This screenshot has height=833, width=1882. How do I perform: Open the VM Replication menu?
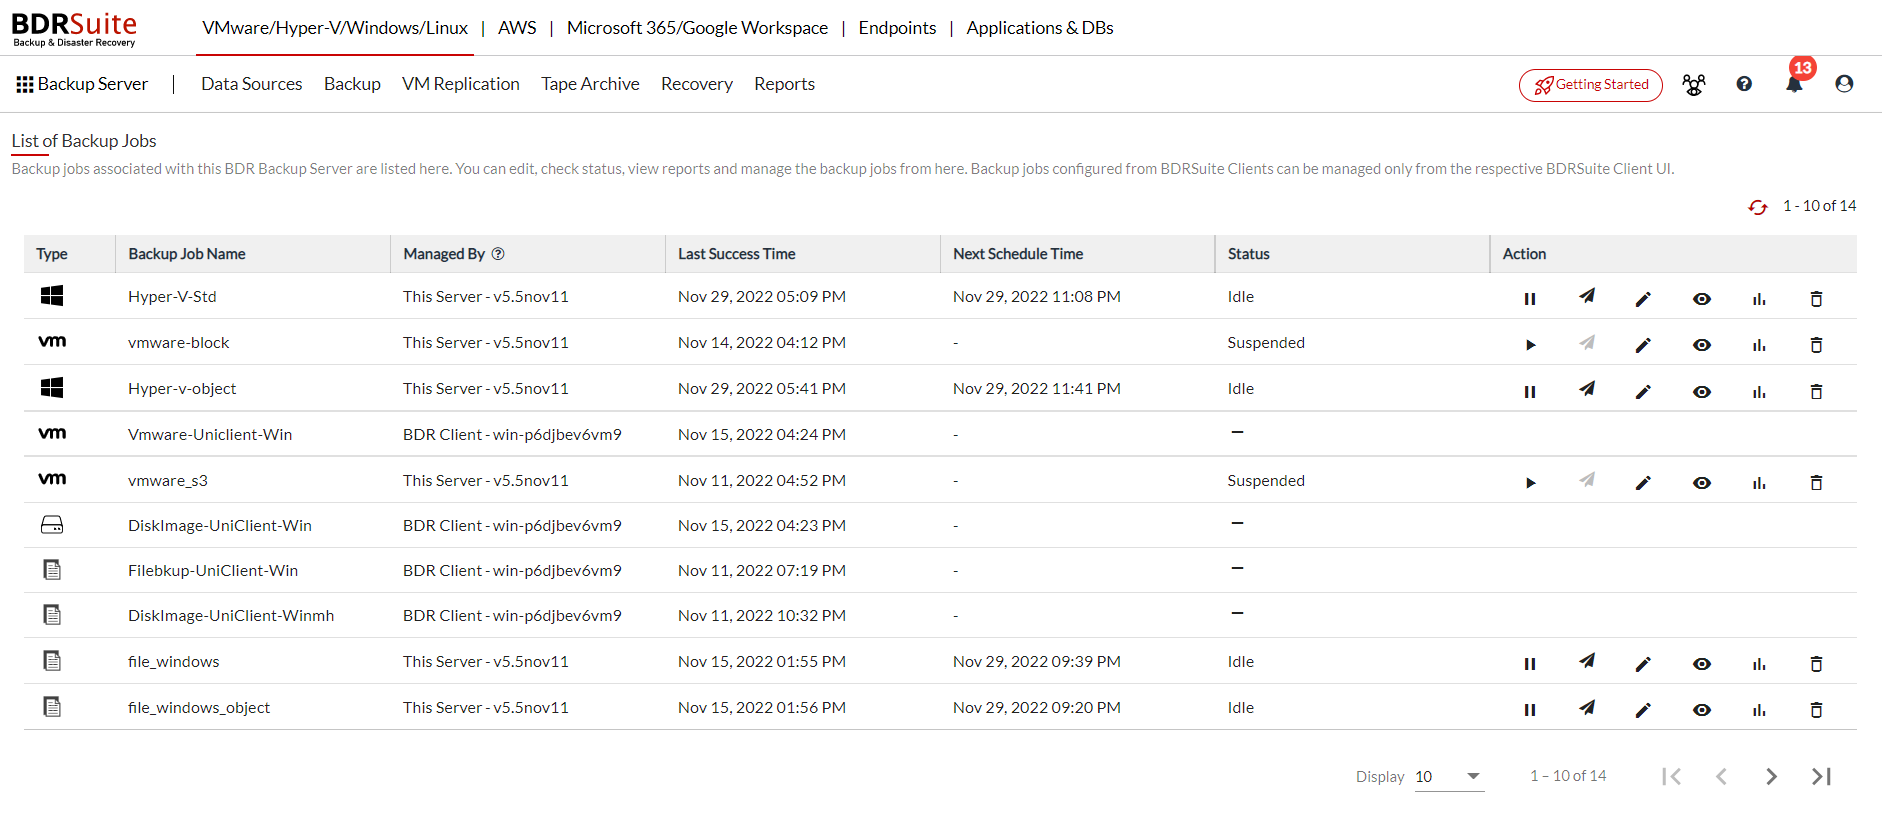460,84
